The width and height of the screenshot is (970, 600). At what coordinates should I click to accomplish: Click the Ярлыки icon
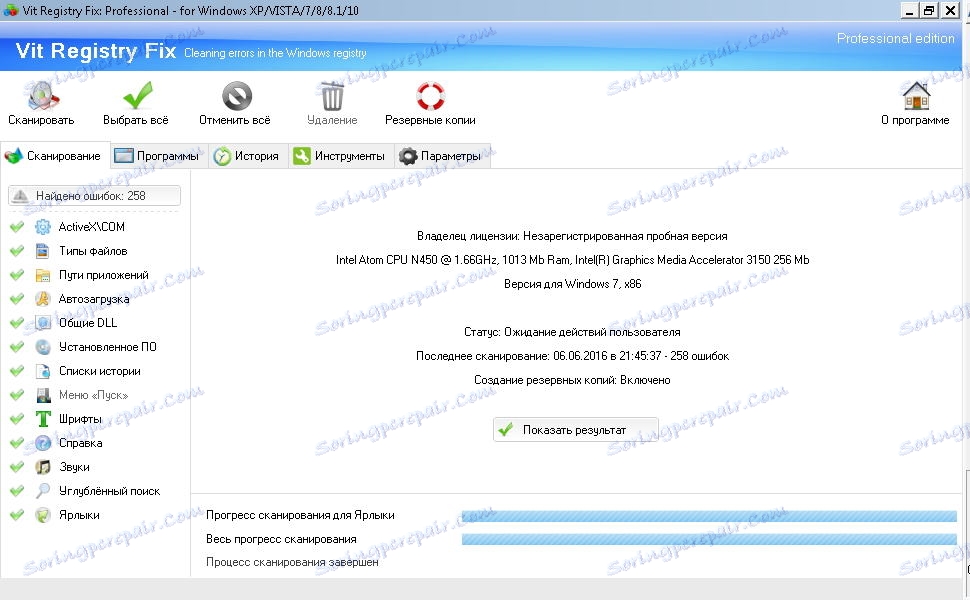tap(43, 515)
